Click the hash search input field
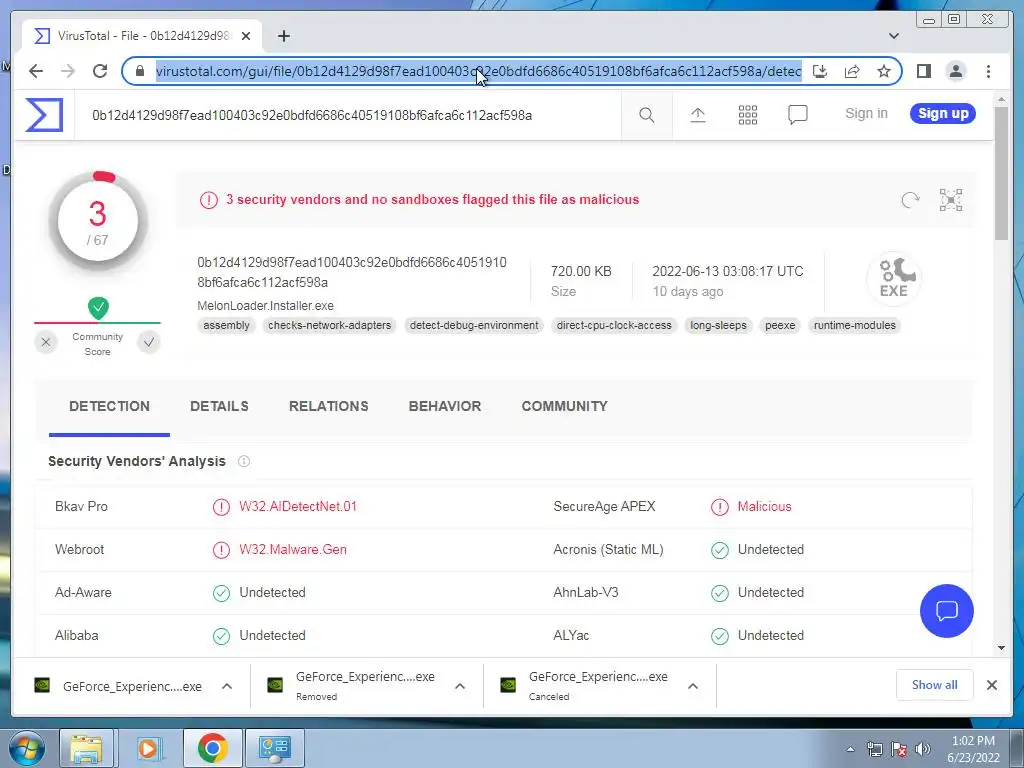This screenshot has width=1024, height=768. (348, 116)
